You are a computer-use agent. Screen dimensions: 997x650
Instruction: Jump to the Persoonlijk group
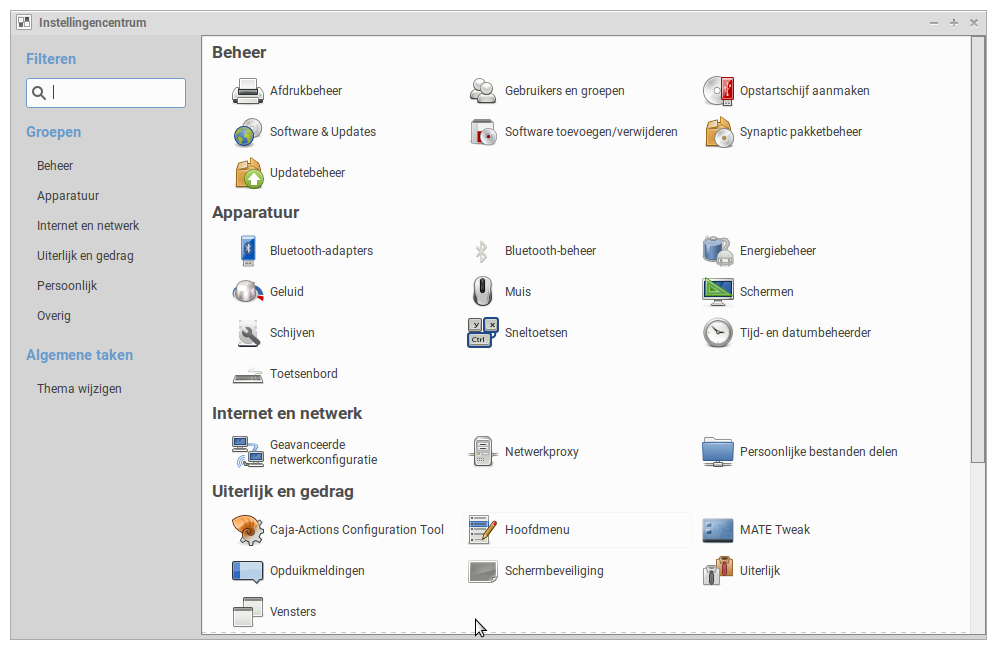67,286
